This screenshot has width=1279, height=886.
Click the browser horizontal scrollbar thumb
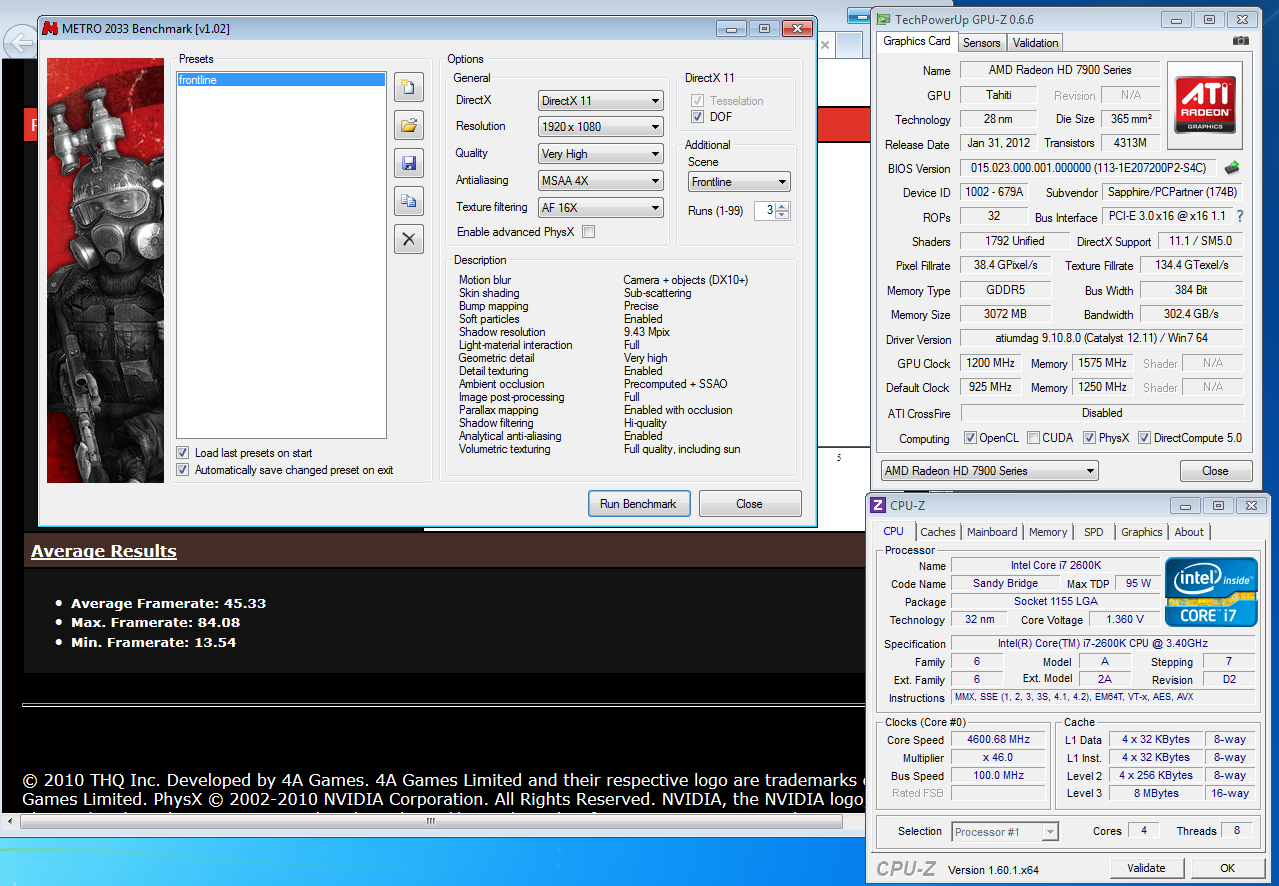430,822
